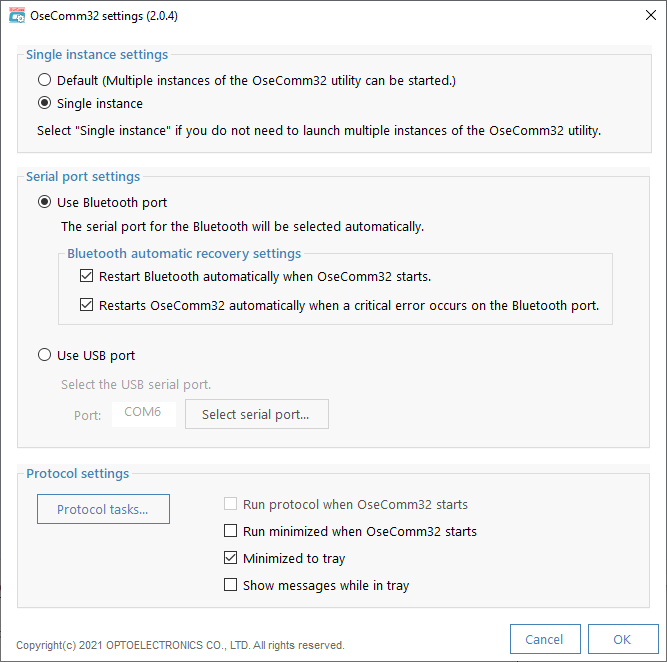
Task: Select the Default multiple instances option
Action: pos(44,80)
